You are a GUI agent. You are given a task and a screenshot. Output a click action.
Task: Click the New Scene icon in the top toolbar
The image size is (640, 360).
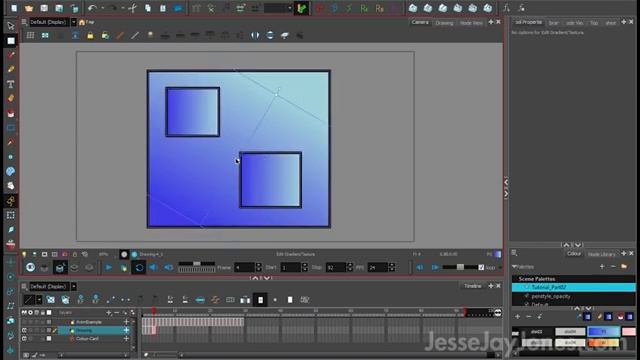pos(14,8)
